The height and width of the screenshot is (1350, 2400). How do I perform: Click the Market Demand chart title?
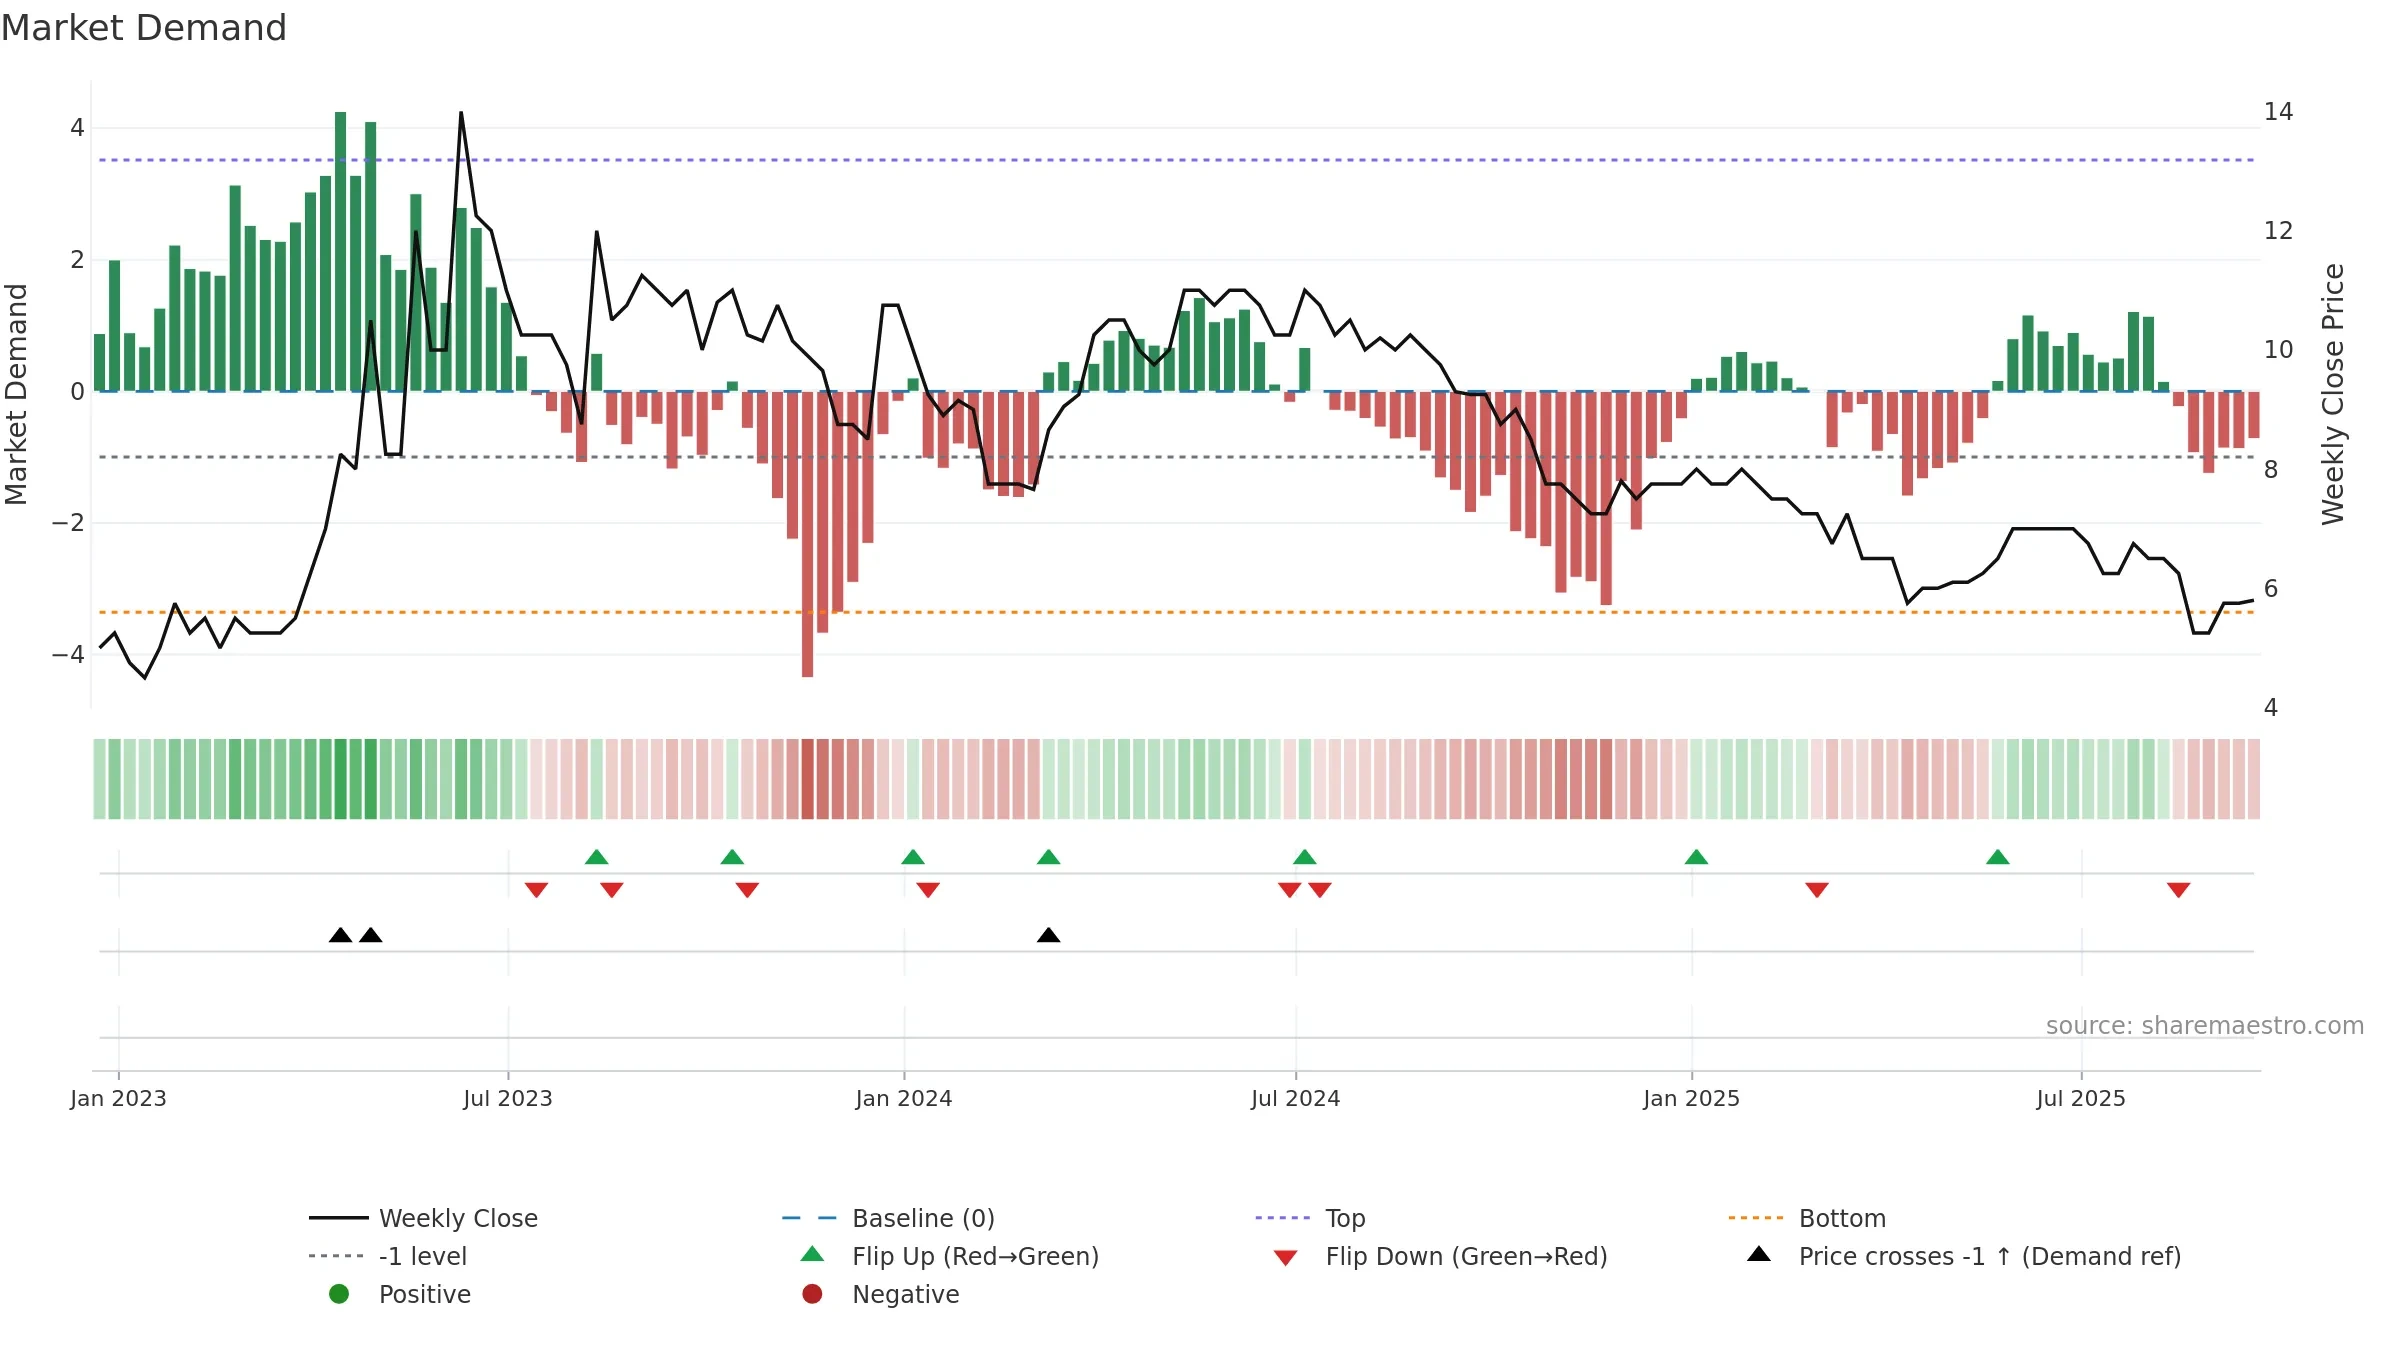[144, 28]
